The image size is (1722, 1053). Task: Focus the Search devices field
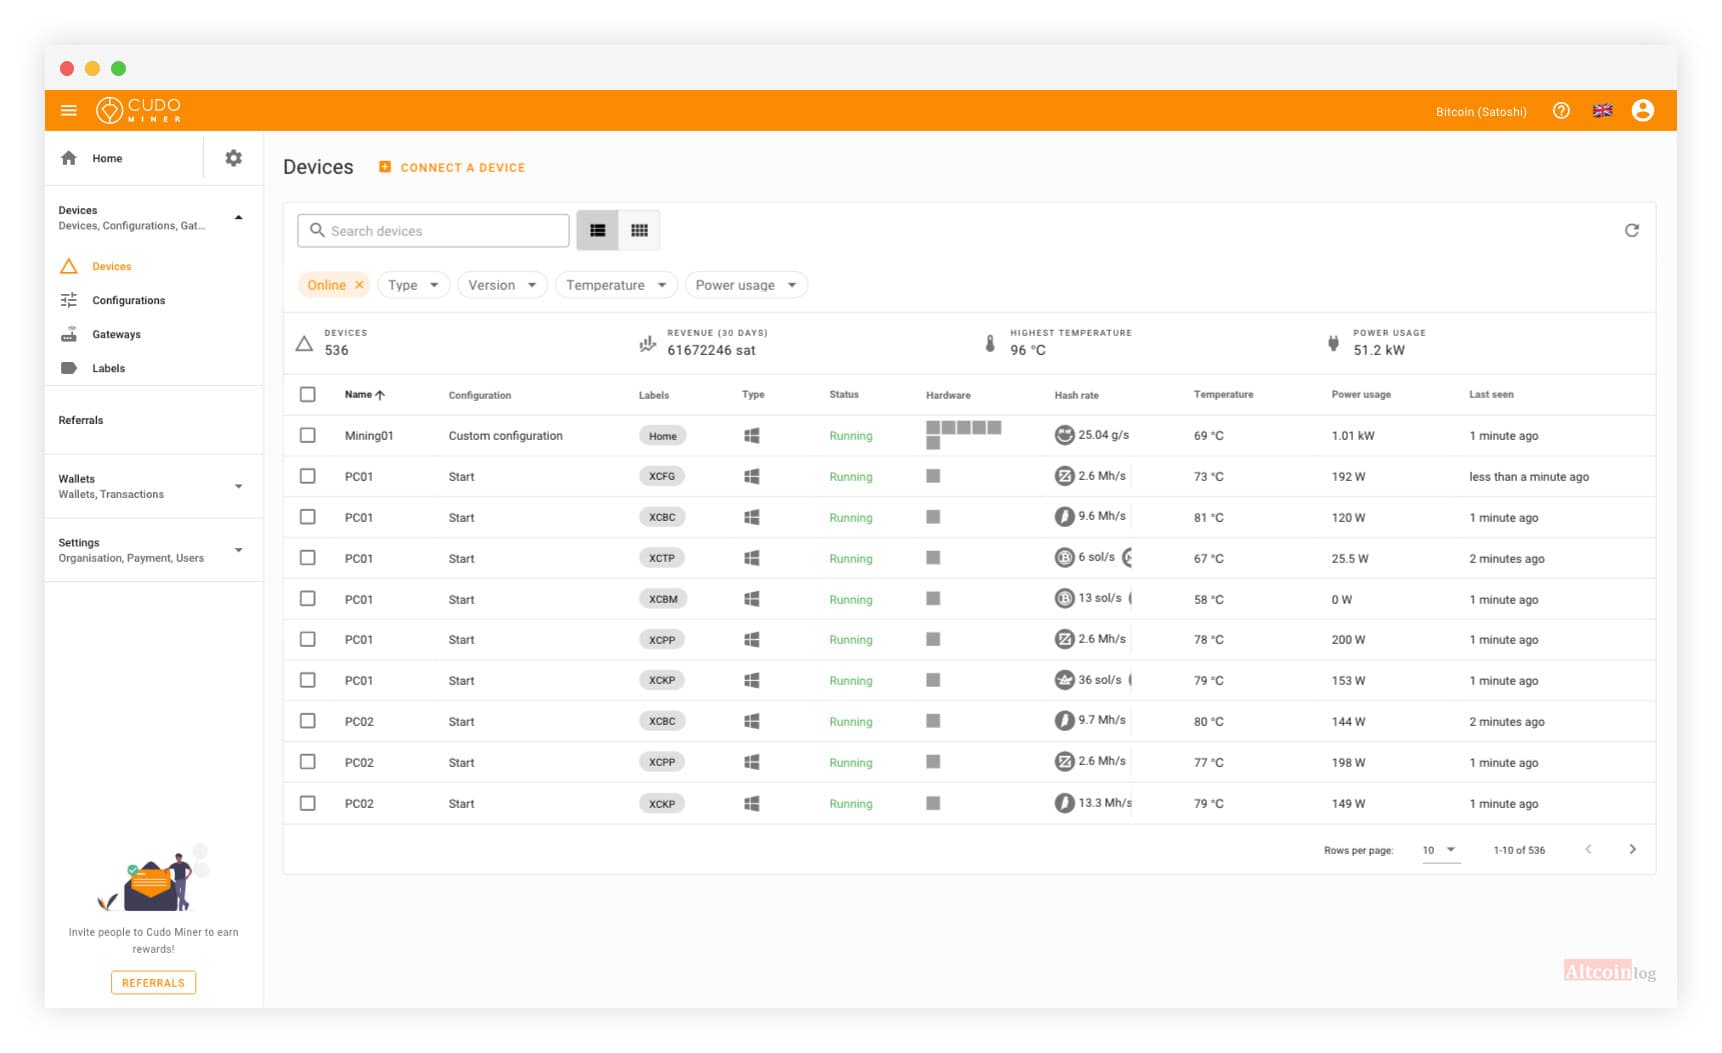click(x=433, y=231)
